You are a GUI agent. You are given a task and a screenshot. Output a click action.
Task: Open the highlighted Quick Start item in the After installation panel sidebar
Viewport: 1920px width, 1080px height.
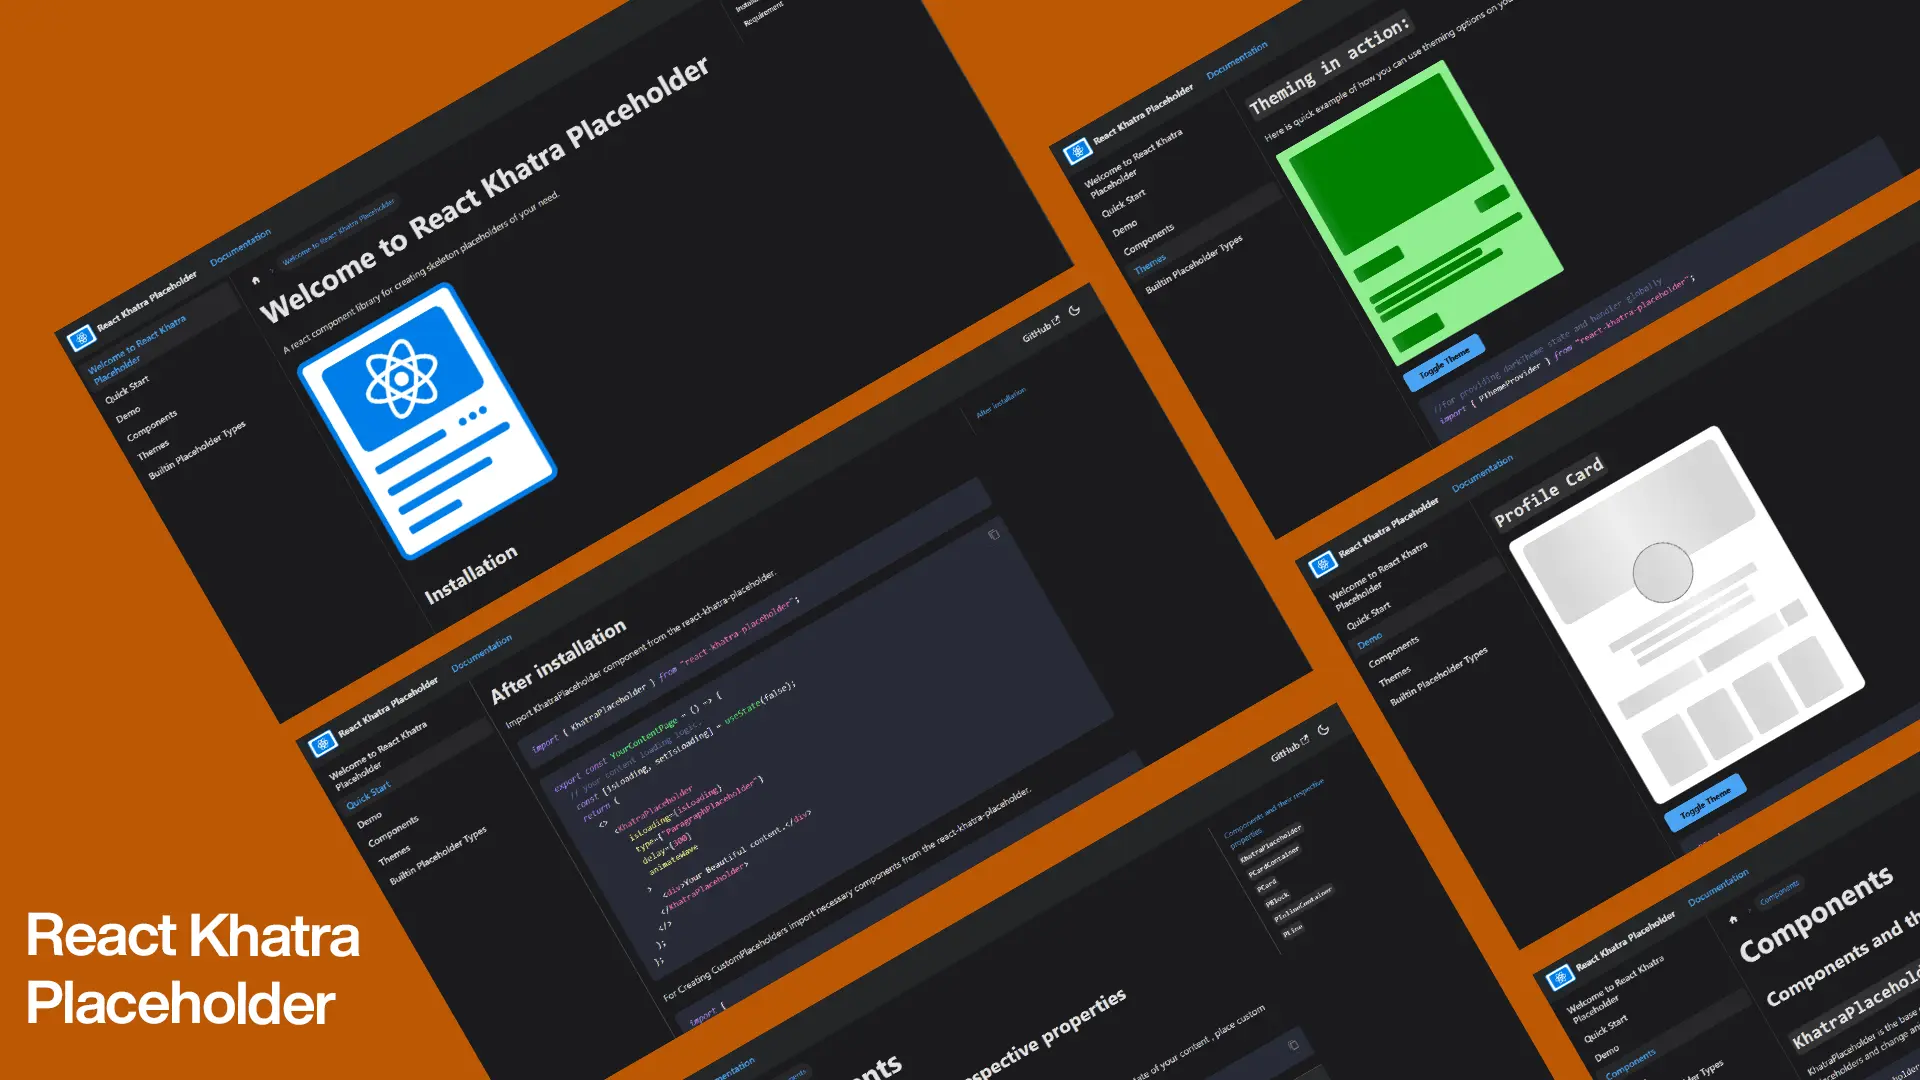[369, 795]
